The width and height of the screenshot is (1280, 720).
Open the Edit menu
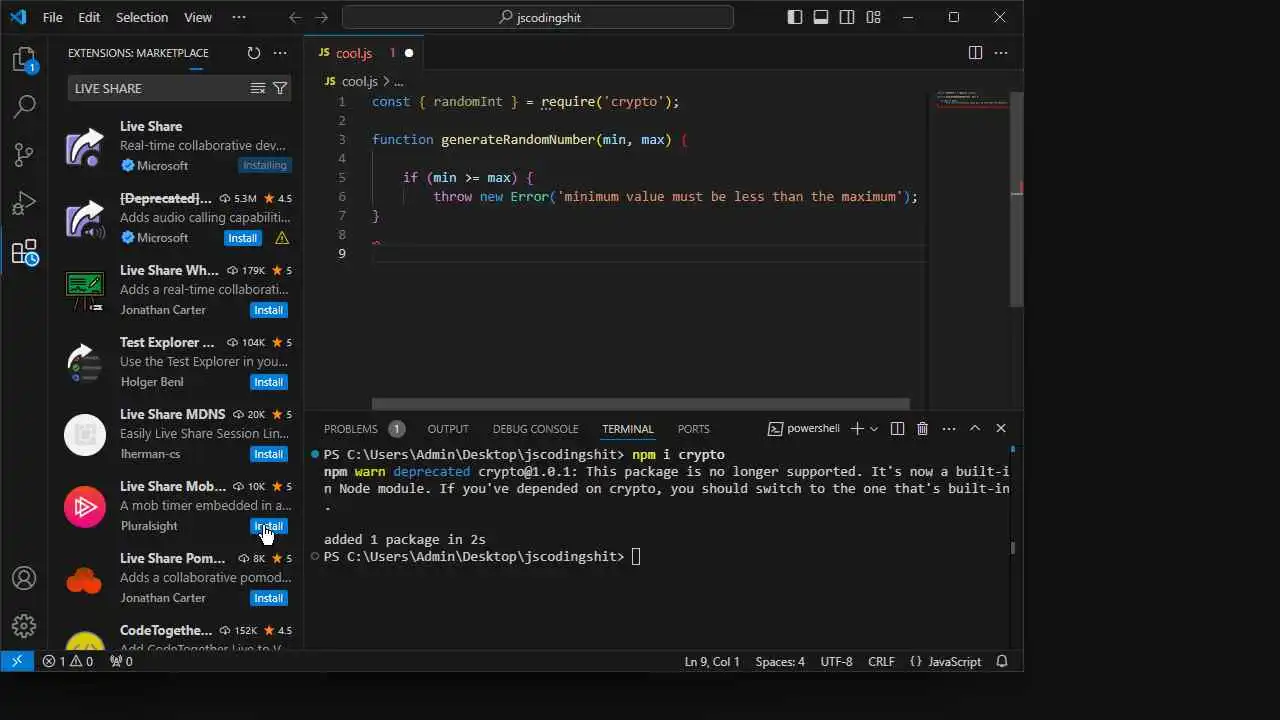tap(89, 17)
